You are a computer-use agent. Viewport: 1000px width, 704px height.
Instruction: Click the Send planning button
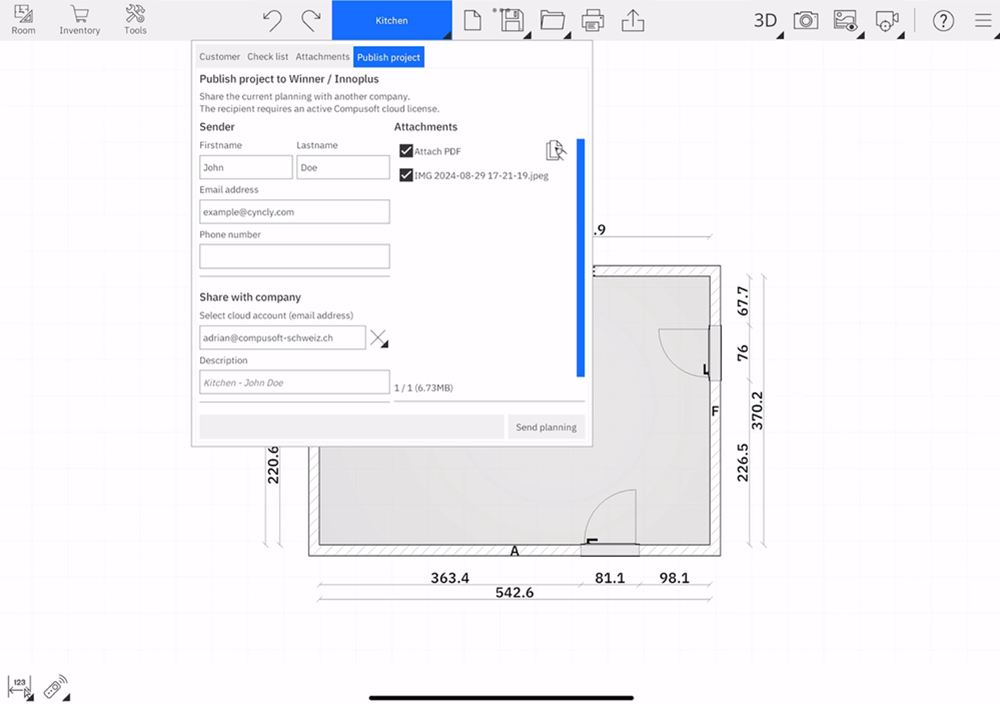pyautogui.click(x=546, y=427)
